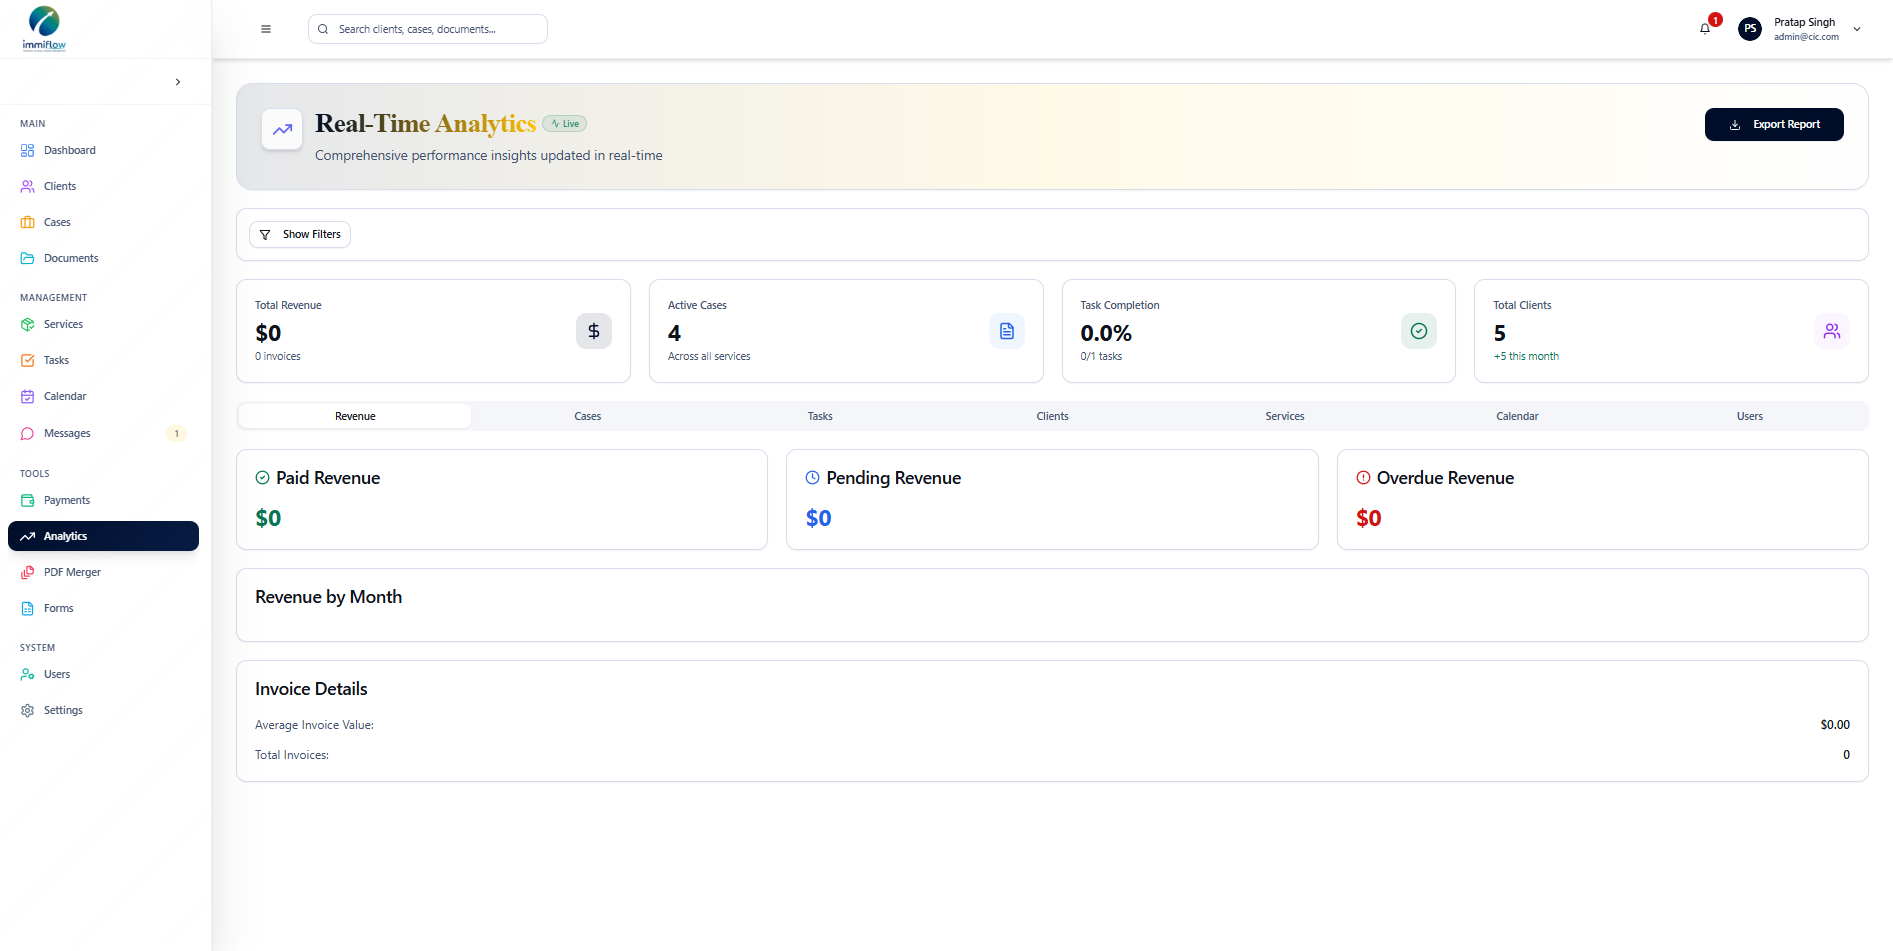Viewport: 1893px width, 951px height.
Task: Click the Invoice Details heading
Action: 311,689
